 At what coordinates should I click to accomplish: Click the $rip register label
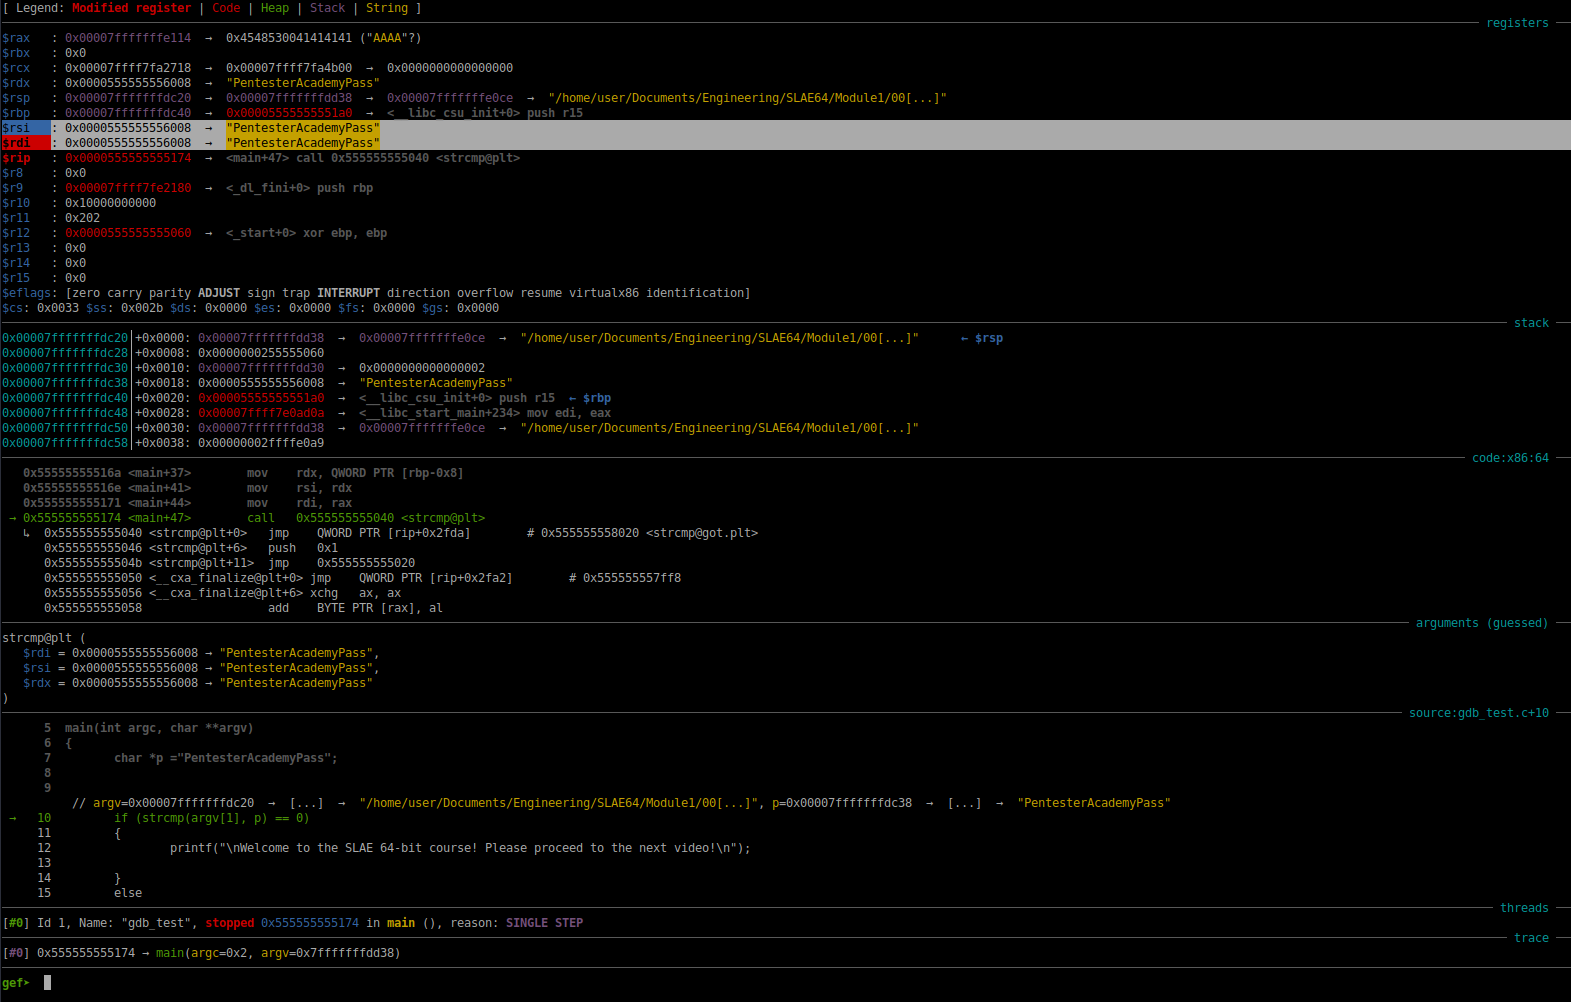tap(16, 158)
